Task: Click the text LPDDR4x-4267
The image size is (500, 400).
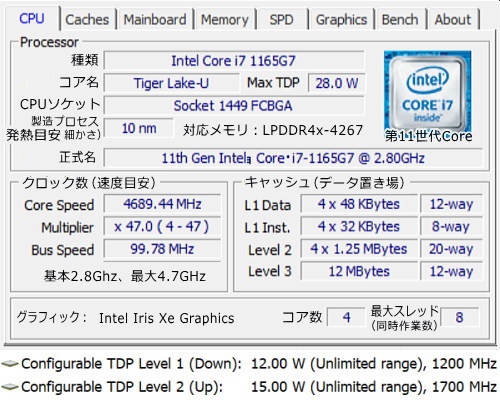Action: coord(313,130)
